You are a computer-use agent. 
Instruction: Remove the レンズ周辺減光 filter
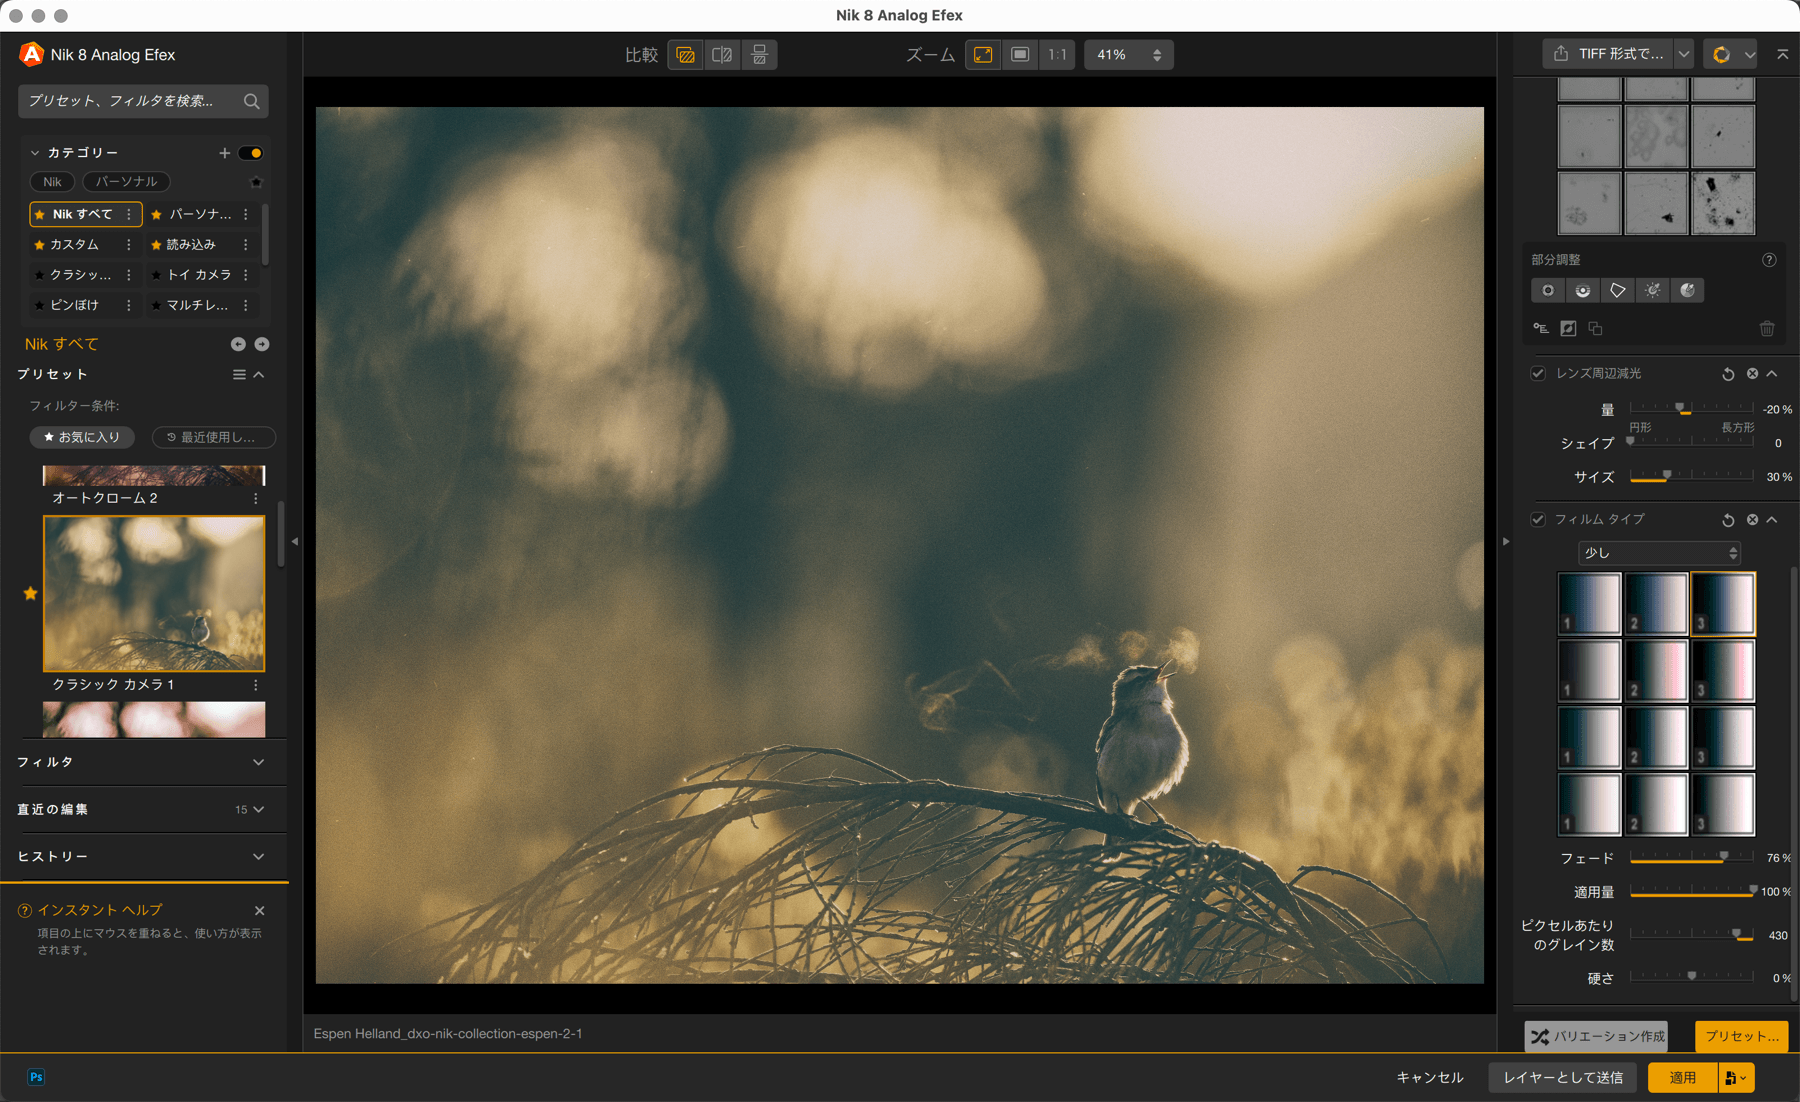point(1752,374)
